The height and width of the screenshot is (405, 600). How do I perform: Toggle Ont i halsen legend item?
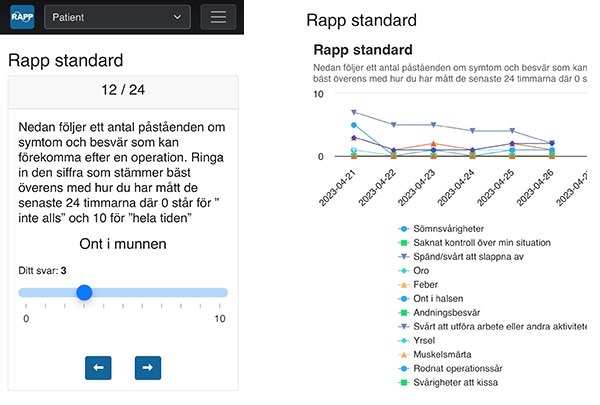pyautogui.click(x=431, y=299)
